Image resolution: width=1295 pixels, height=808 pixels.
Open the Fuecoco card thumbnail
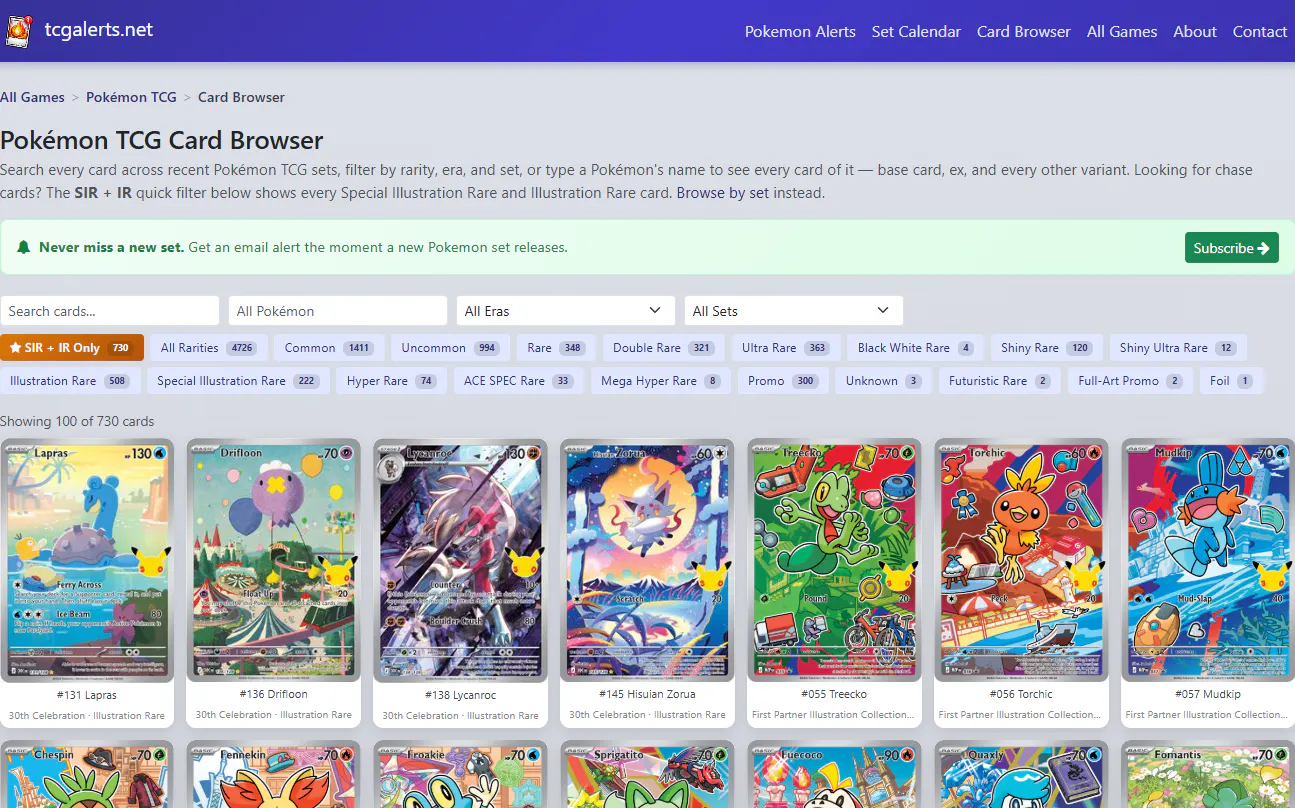click(834, 774)
